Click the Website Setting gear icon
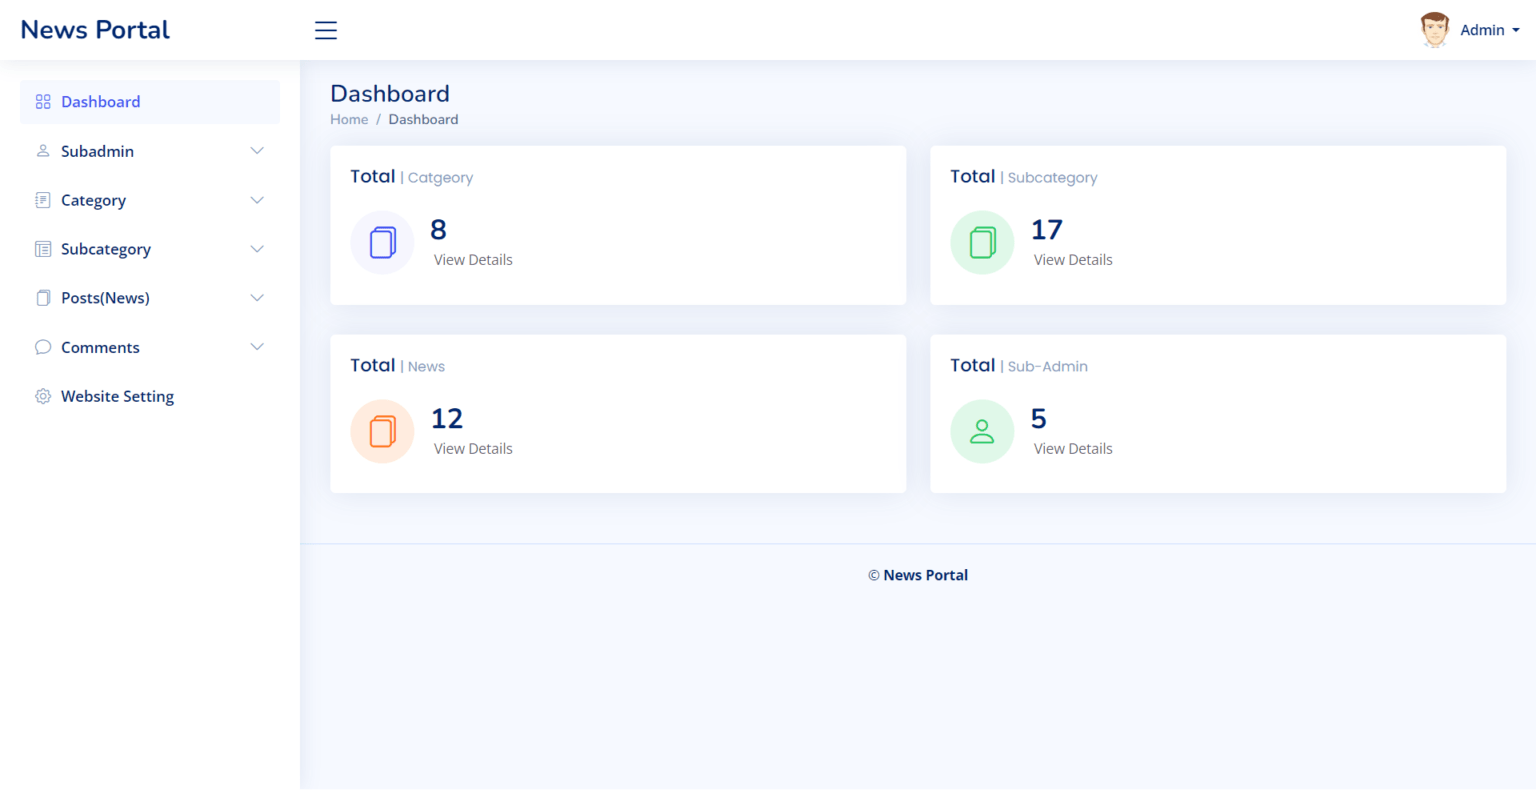Viewport: 1536px width, 790px height. pyautogui.click(x=42, y=395)
